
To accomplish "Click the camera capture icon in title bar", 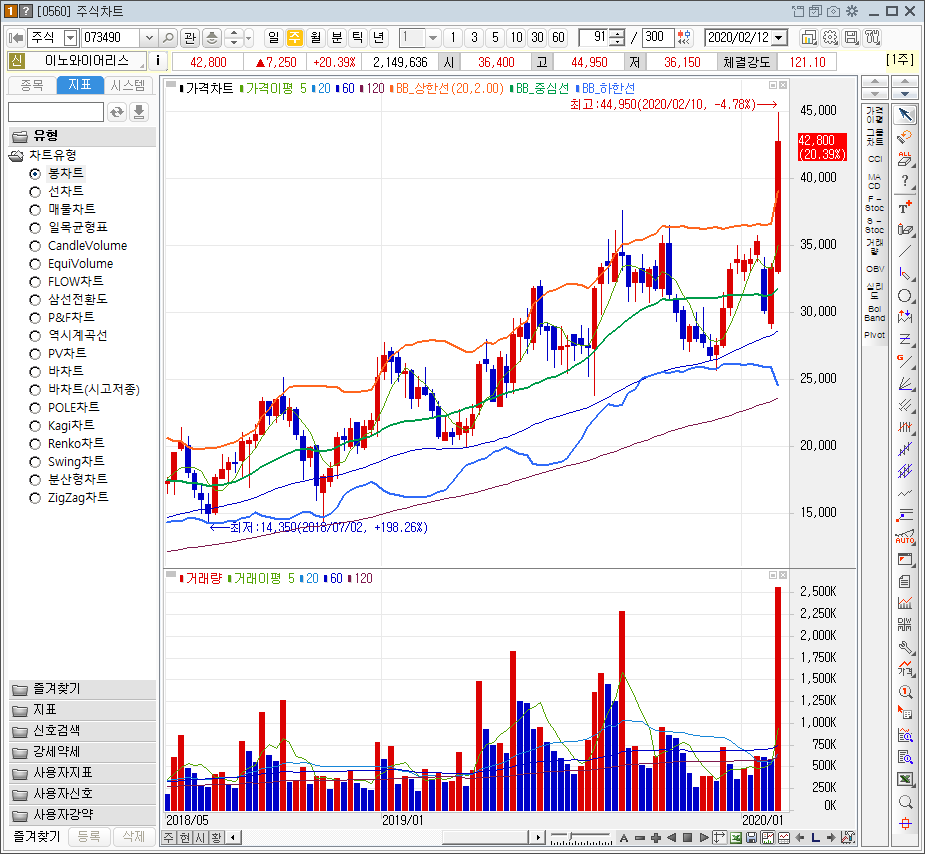I will coord(833,11).
